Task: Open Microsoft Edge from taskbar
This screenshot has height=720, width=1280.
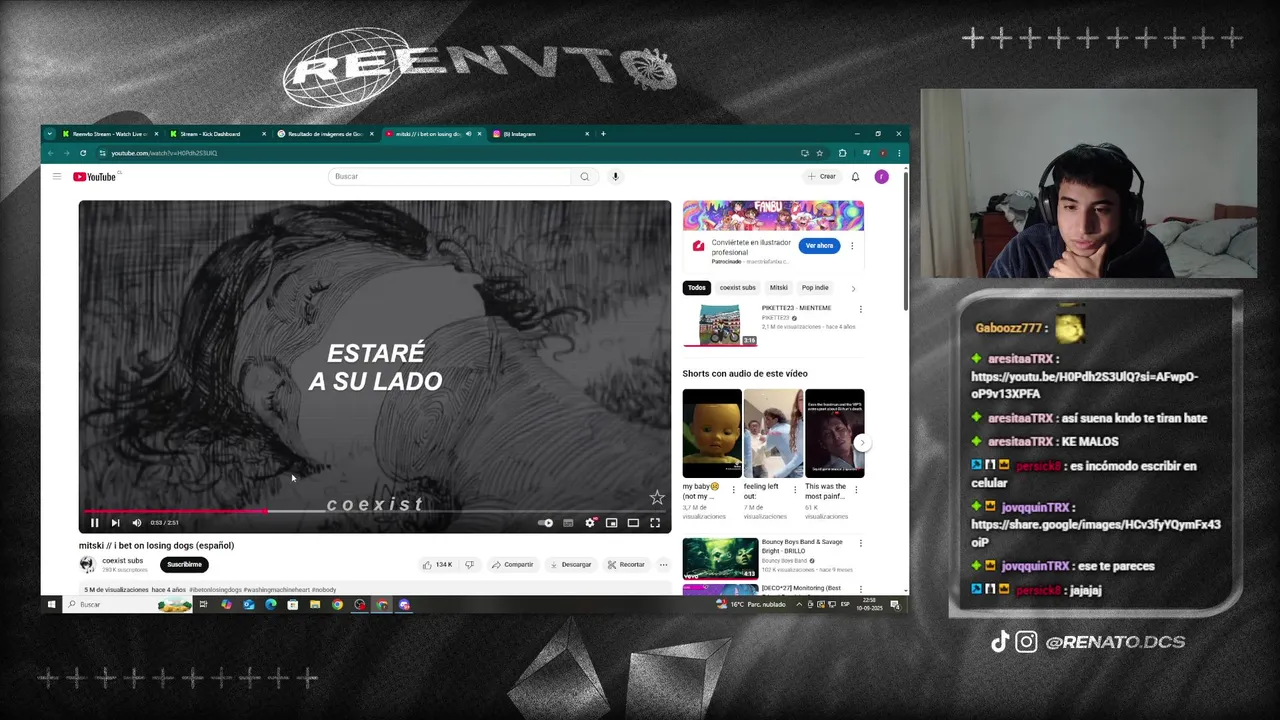Action: pyautogui.click(x=271, y=604)
